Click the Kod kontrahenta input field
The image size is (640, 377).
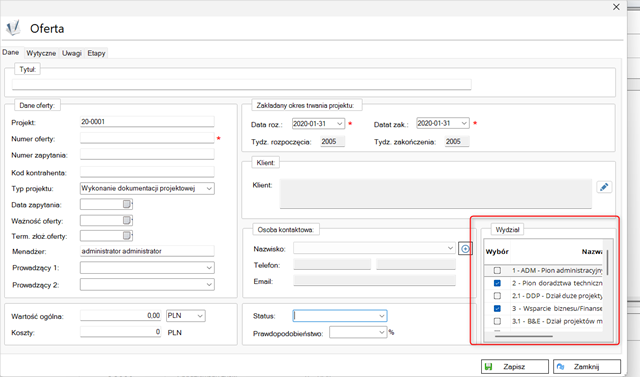click(x=147, y=172)
